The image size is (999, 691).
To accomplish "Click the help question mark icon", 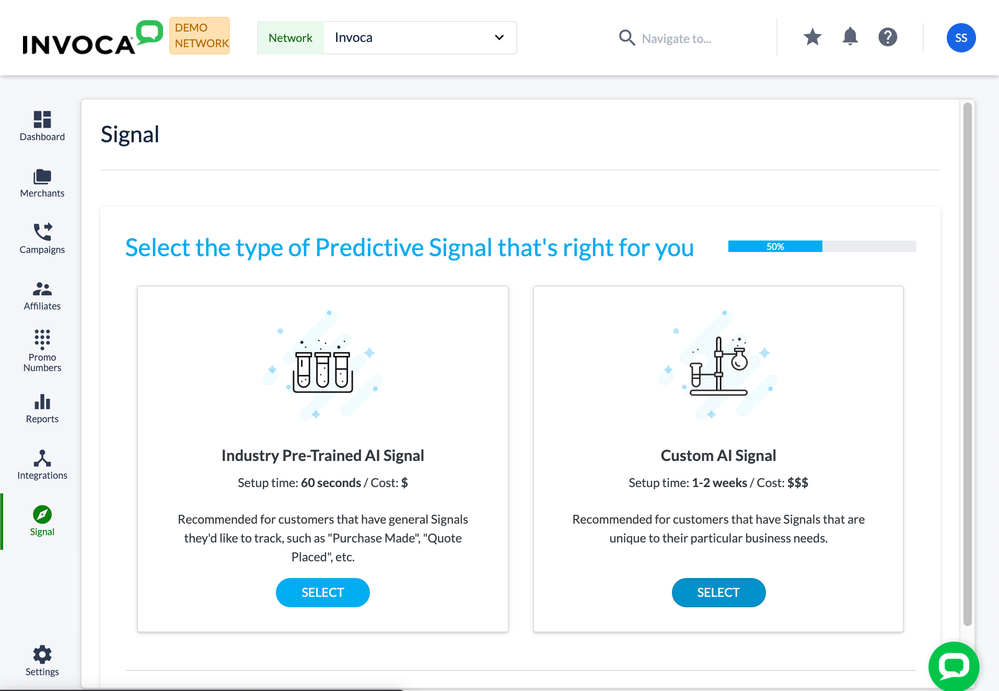I will 887,37.
